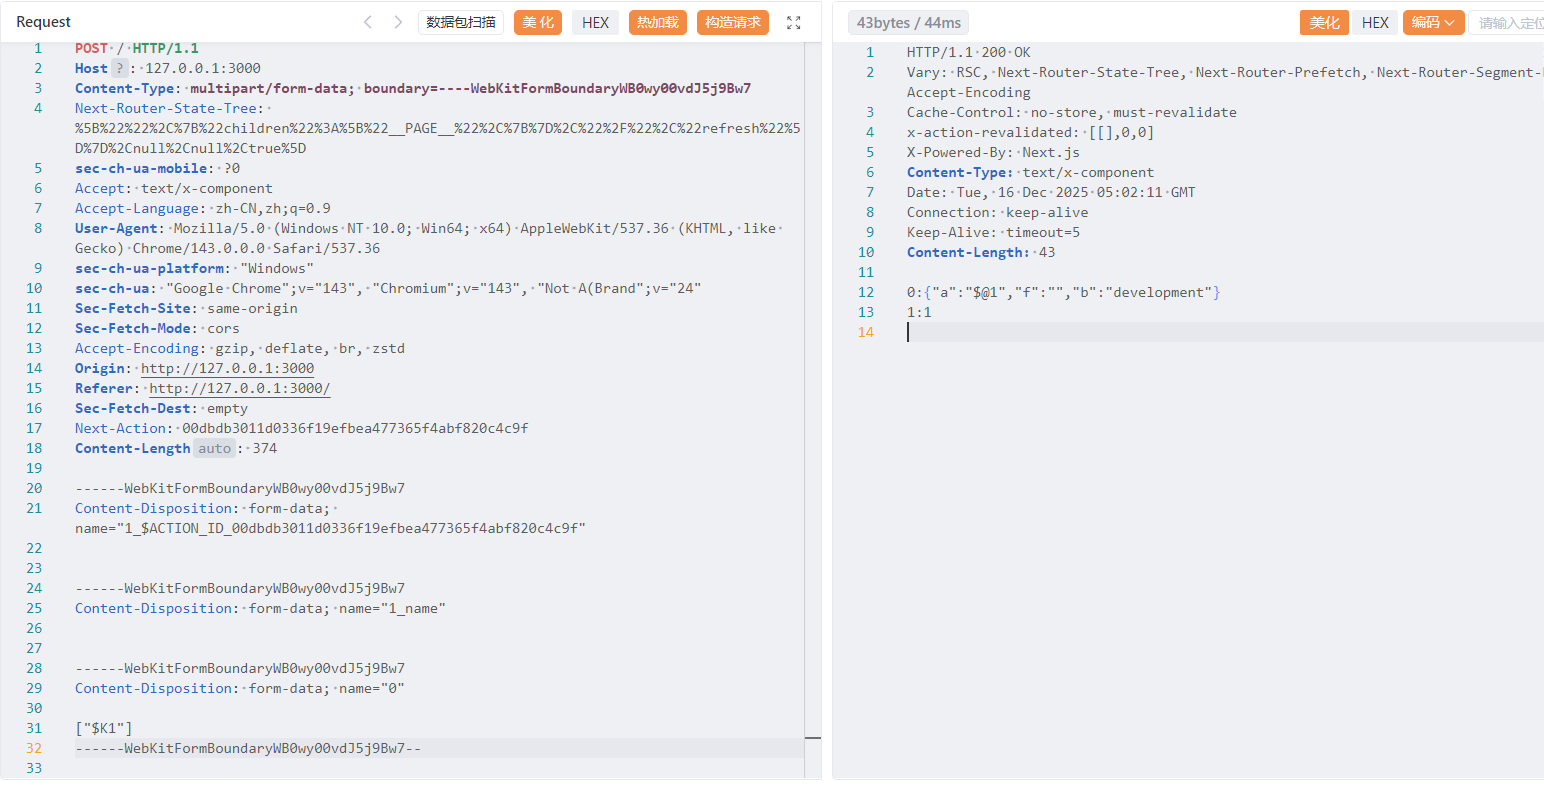Screen dimensions: 1544x794
Task: Click the Request panel title
Action: (44, 22)
